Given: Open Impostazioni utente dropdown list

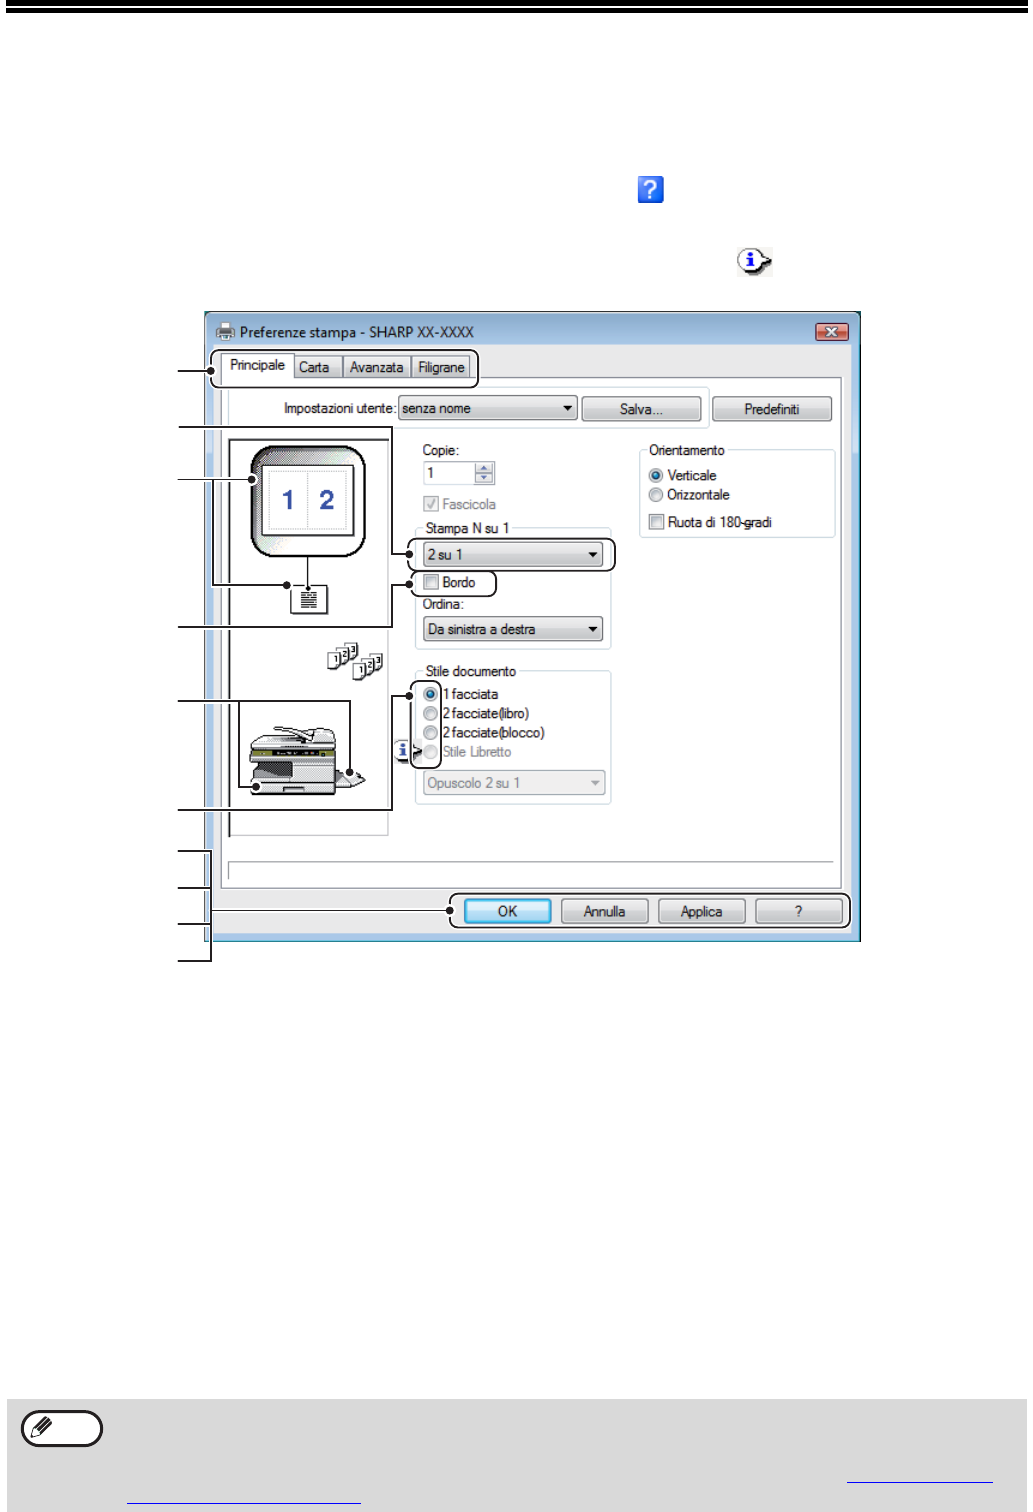Looking at the screenshot, I should coord(568,408).
